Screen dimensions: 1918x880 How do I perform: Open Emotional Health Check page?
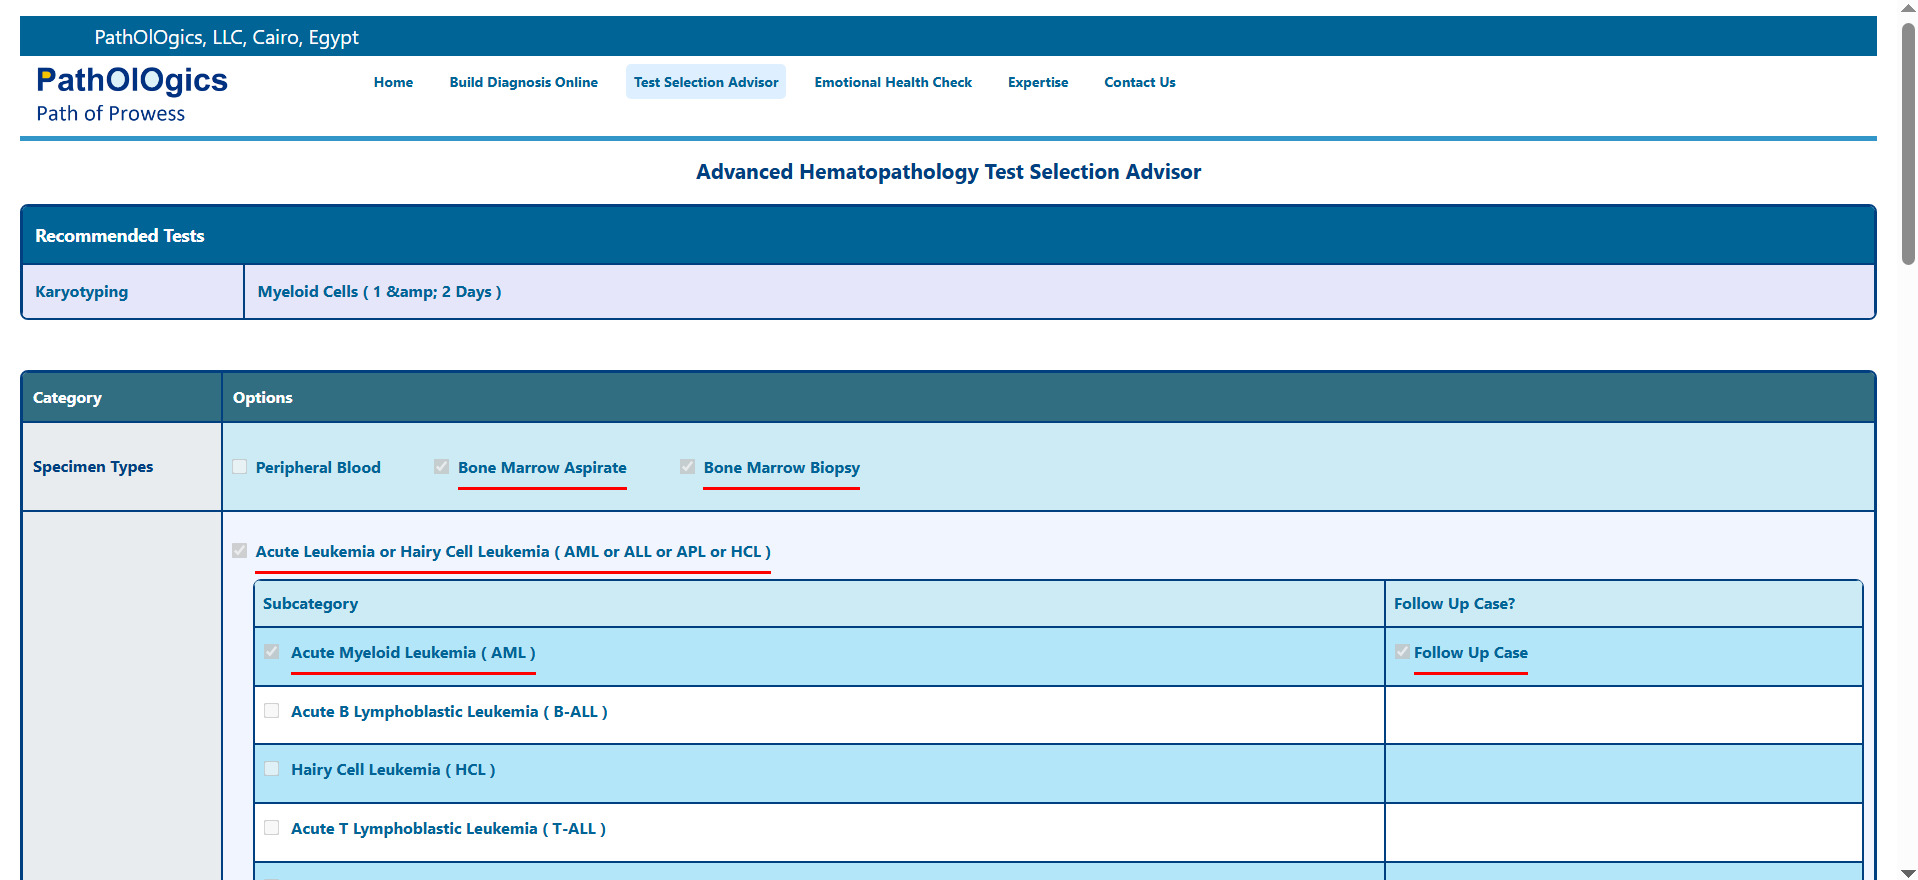pos(892,82)
